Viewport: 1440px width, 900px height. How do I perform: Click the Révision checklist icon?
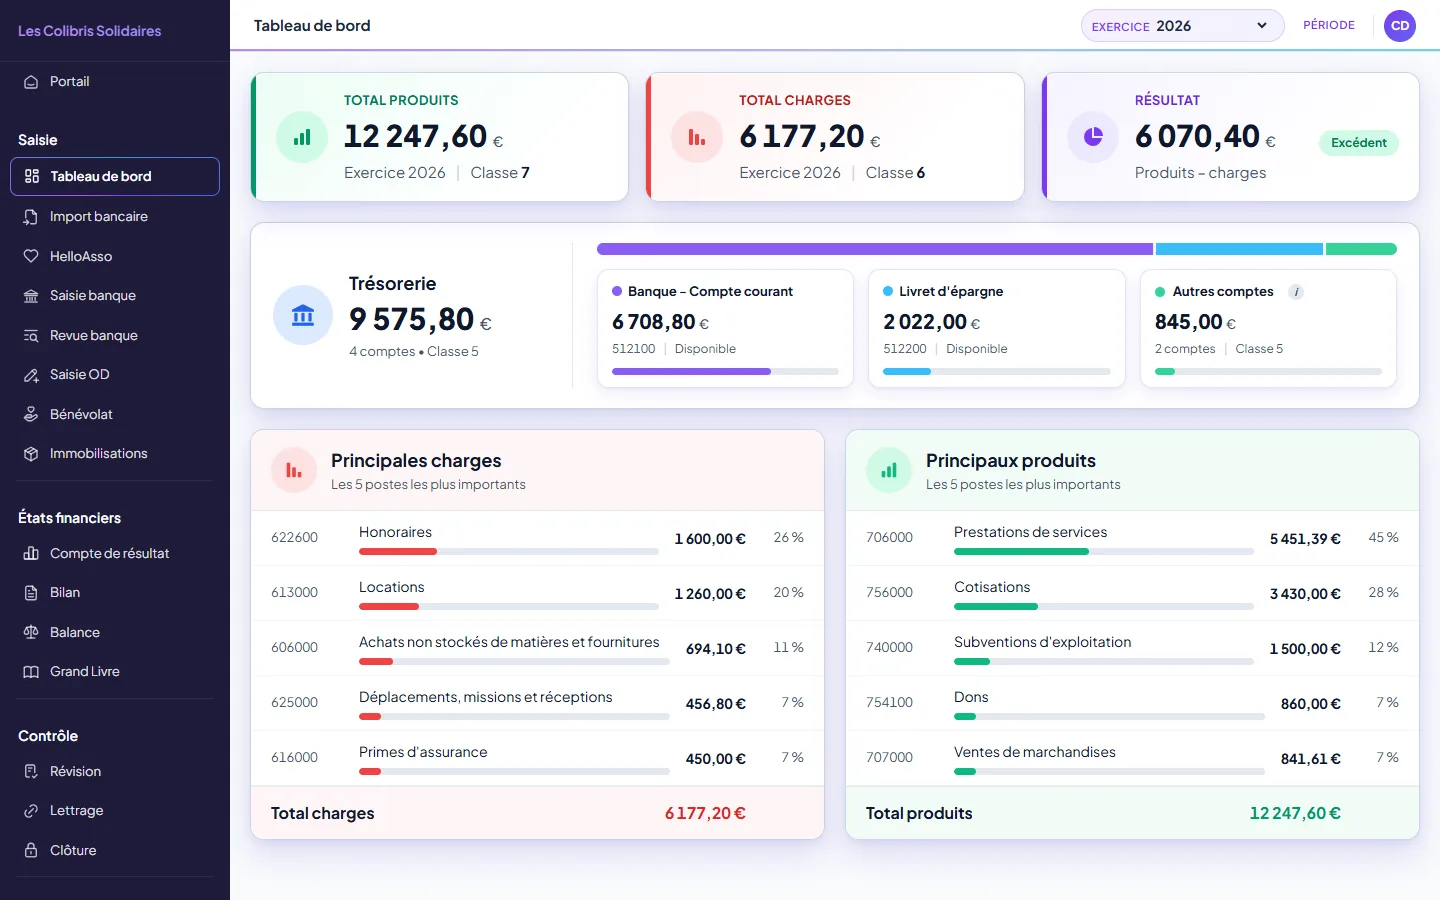pyautogui.click(x=31, y=771)
